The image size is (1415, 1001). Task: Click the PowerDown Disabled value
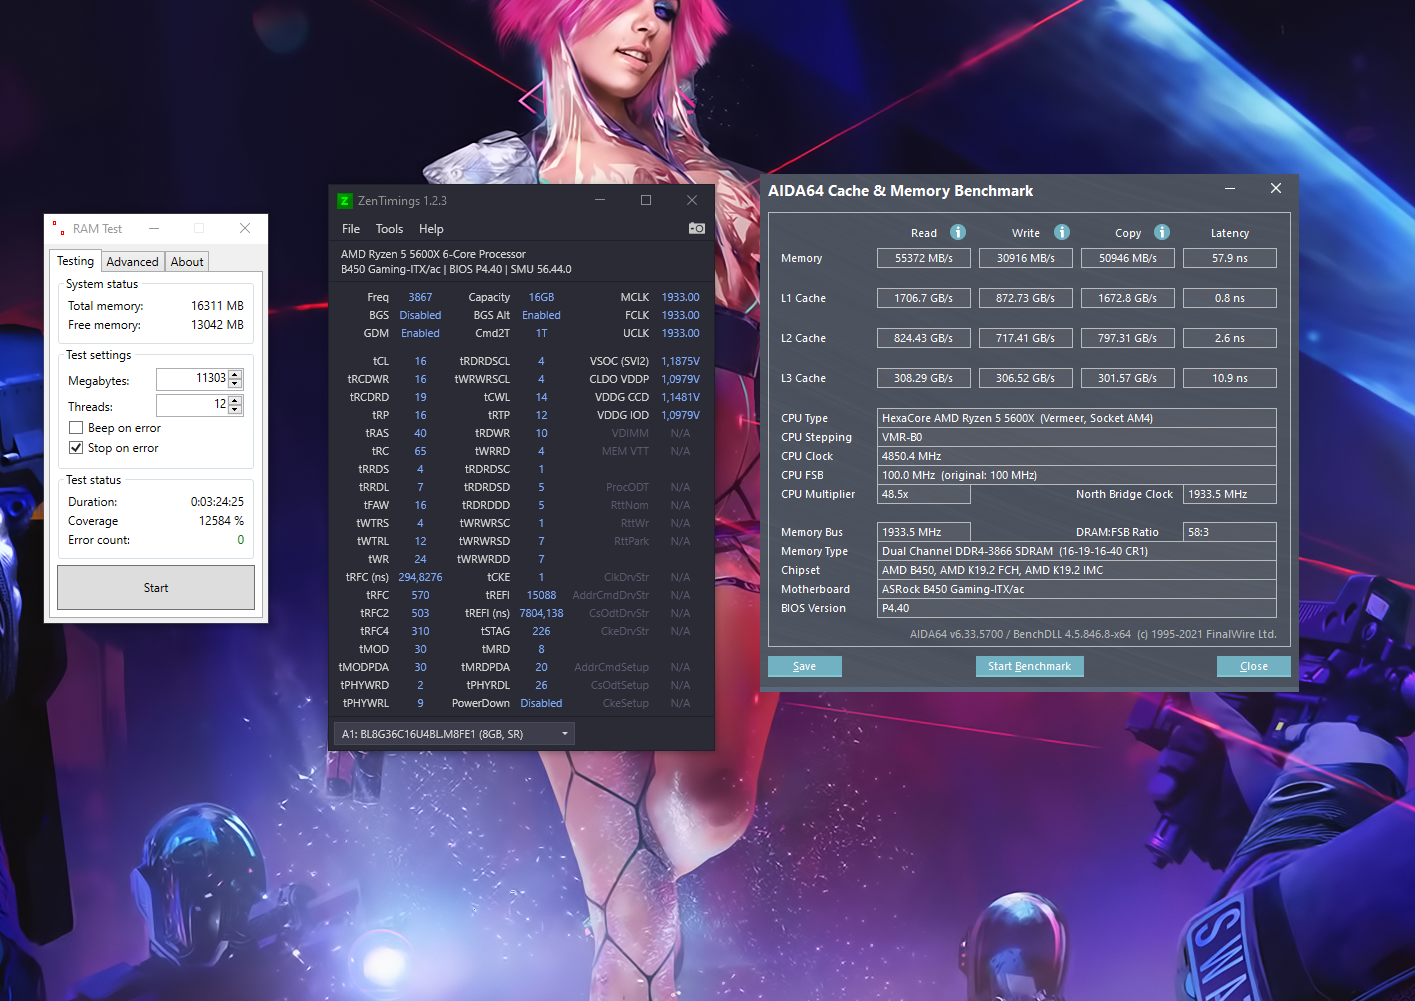click(x=541, y=703)
